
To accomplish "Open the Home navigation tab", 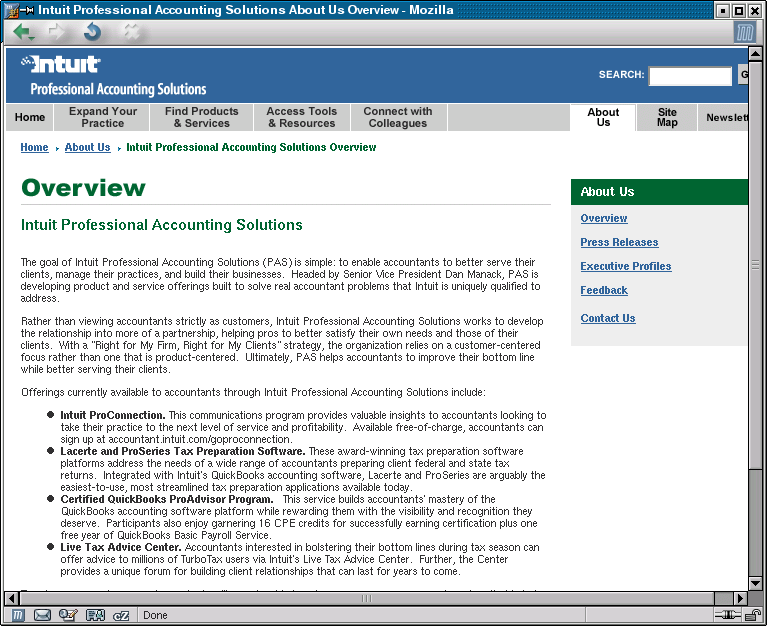I will click(30, 117).
